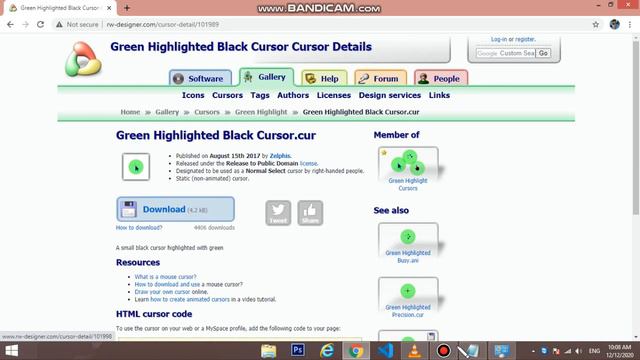The height and width of the screenshot is (360, 640).
Task: Click the browser Forward arrow
Action: [x=25, y=24]
